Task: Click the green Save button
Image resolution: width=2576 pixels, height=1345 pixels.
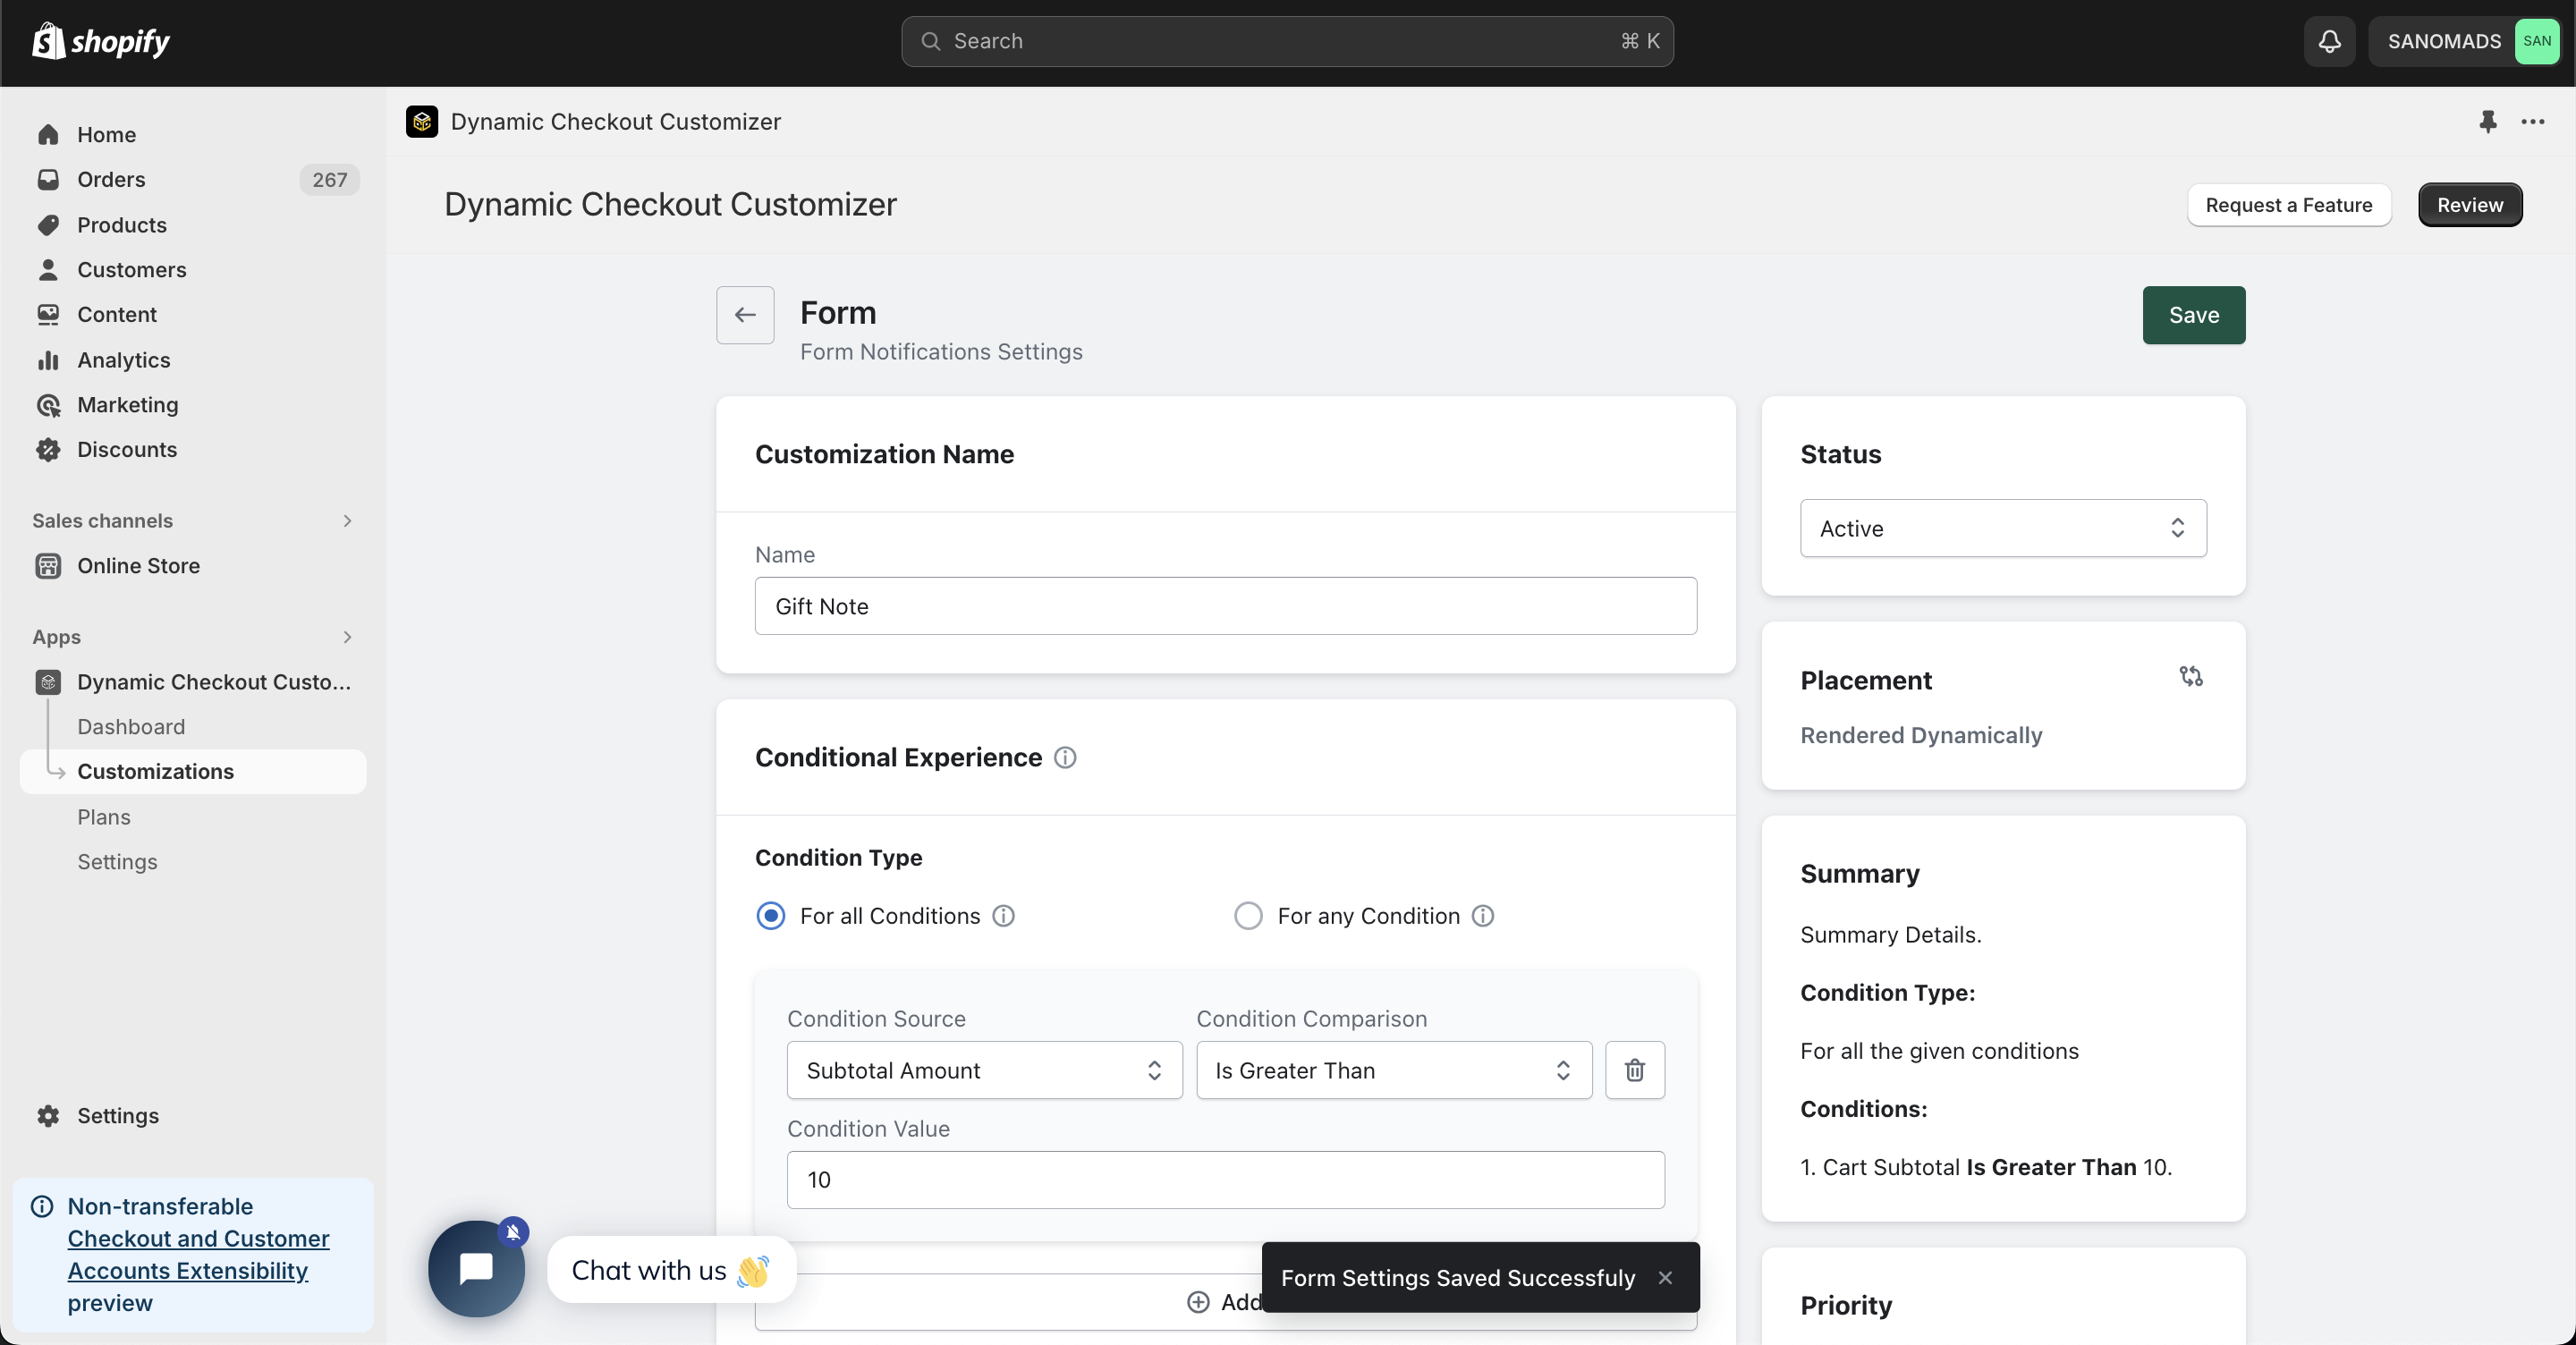Action: click(2193, 315)
